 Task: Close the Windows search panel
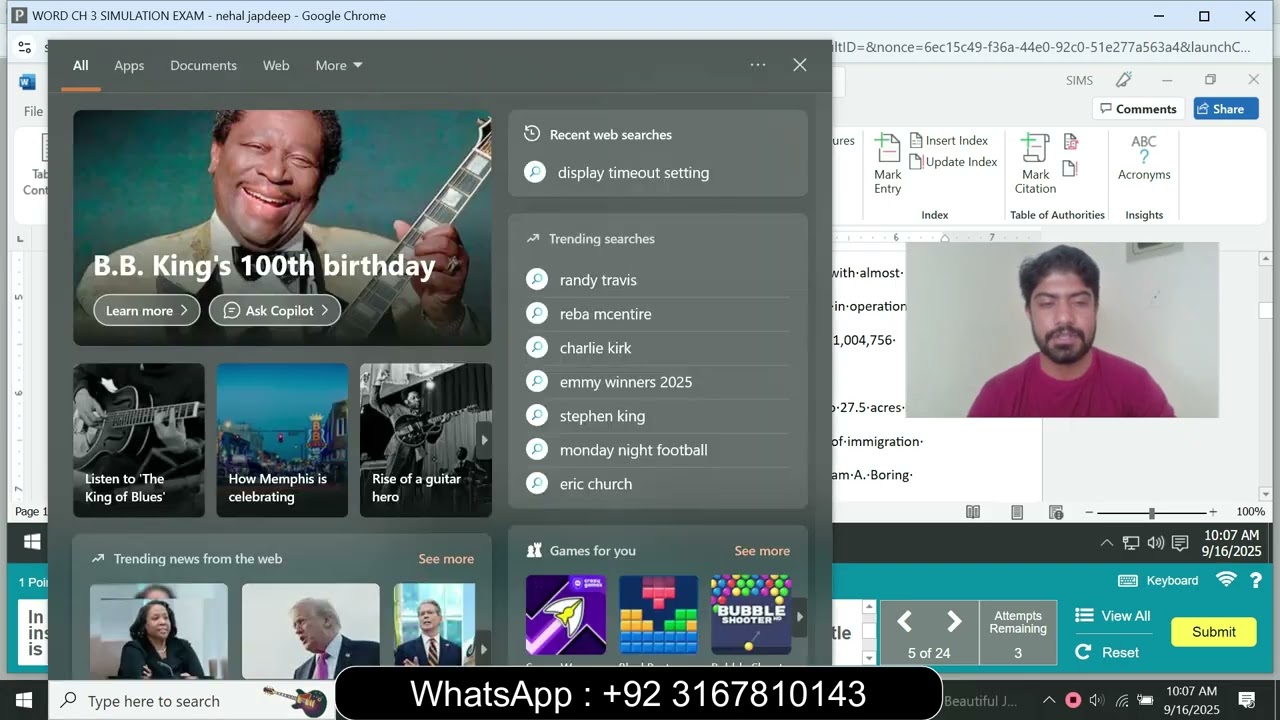click(800, 65)
